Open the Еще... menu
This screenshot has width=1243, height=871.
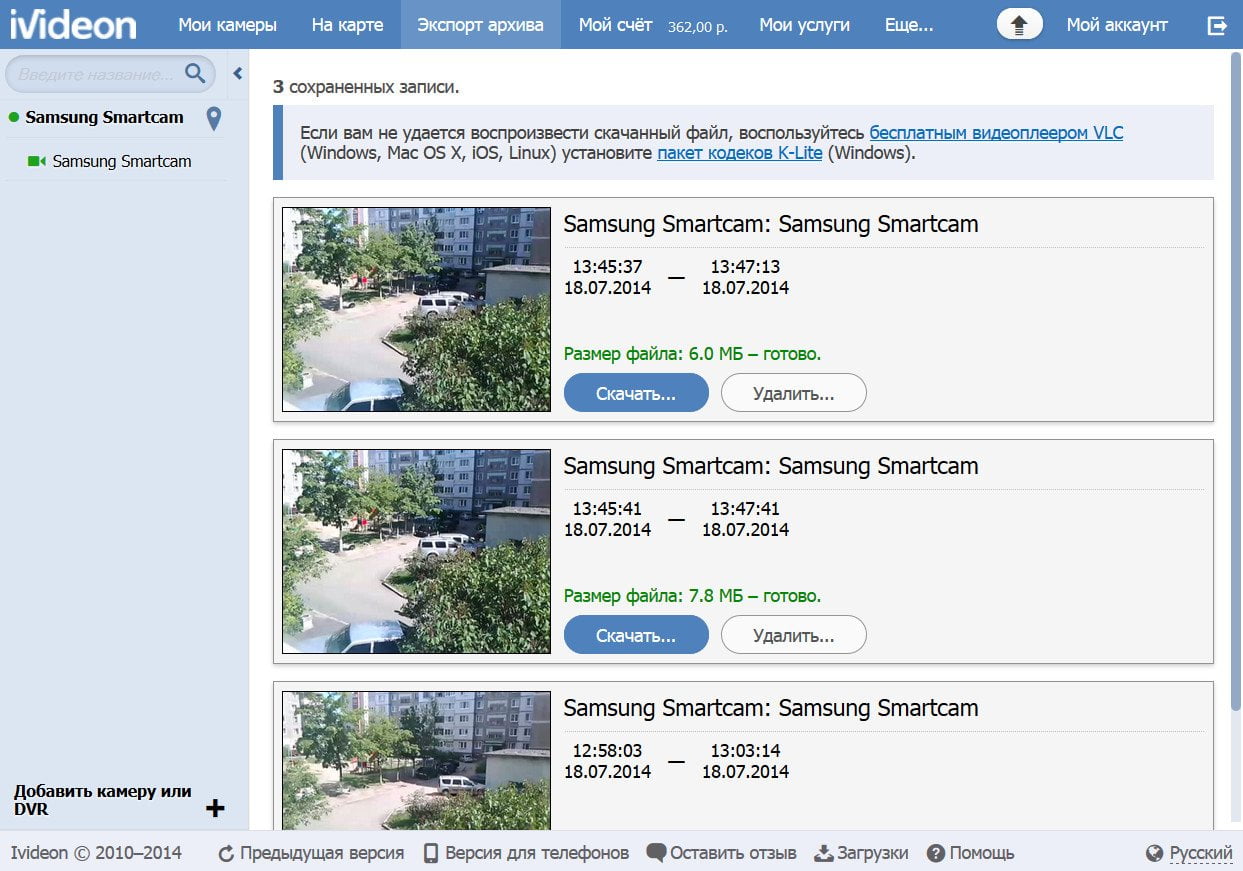909,25
